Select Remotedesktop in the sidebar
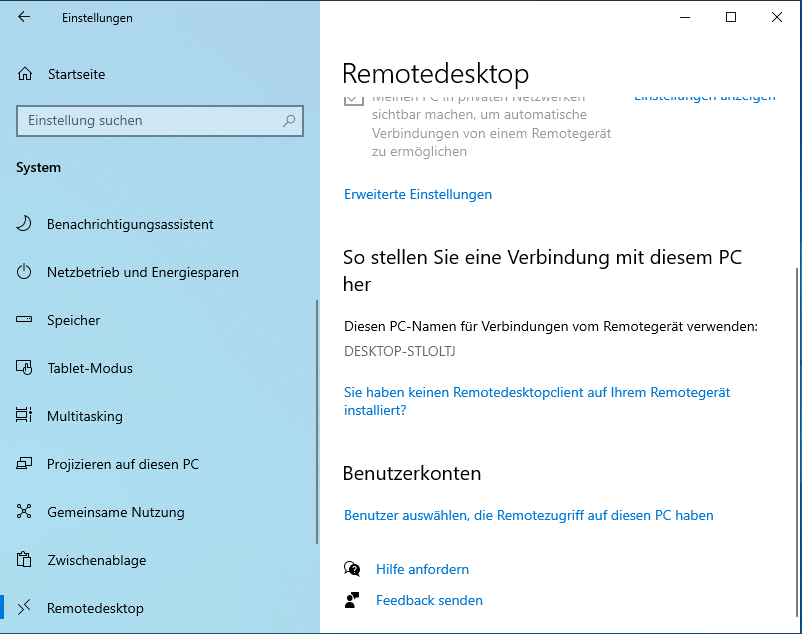The image size is (802, 634). point(95,608)
